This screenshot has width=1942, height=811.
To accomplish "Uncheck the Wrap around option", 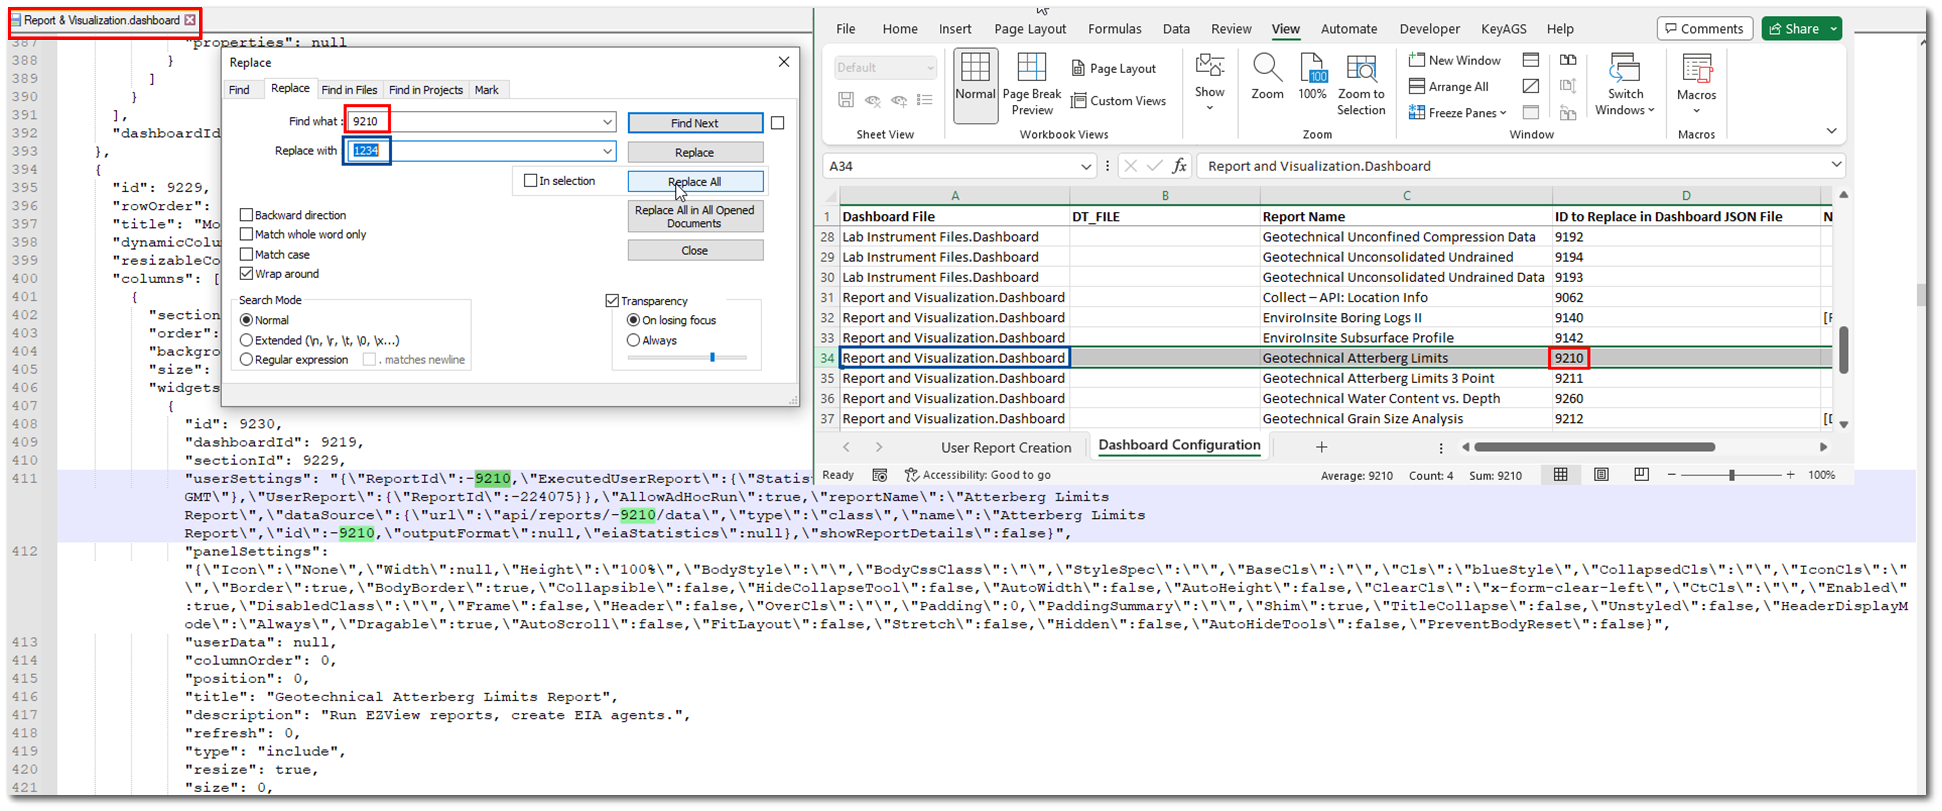I will pos(246,274).
